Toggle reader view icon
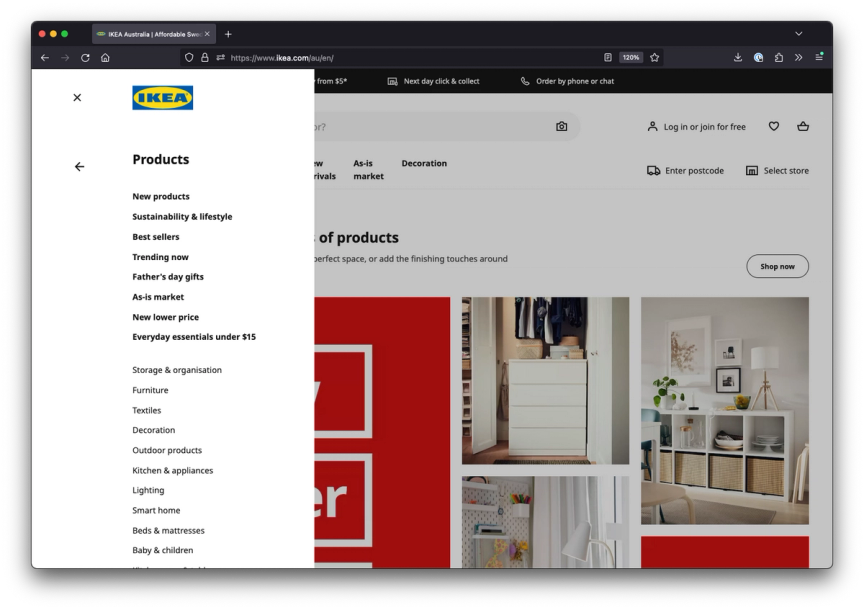Screen dimensions: 864x610 pyautogui.click(x=608, y=57)
